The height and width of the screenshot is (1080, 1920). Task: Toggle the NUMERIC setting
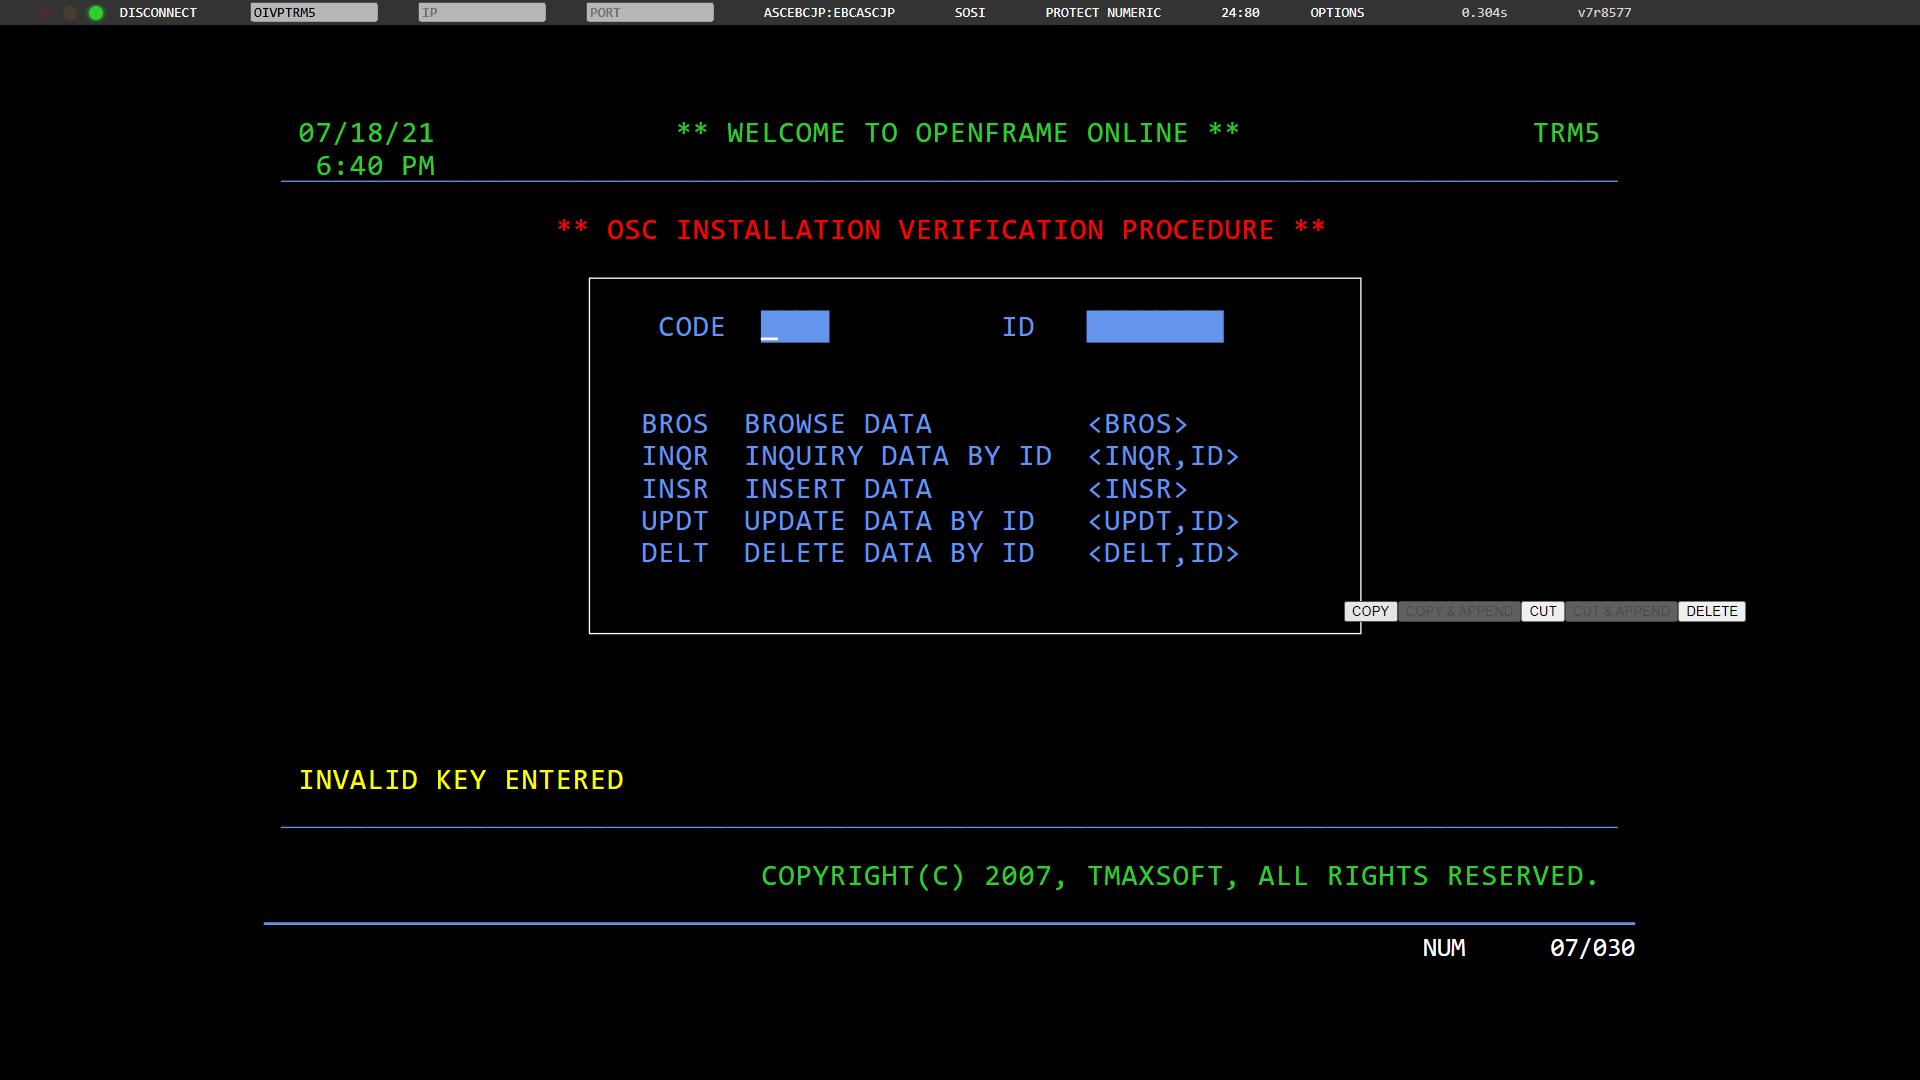(x=1134, y=13)
